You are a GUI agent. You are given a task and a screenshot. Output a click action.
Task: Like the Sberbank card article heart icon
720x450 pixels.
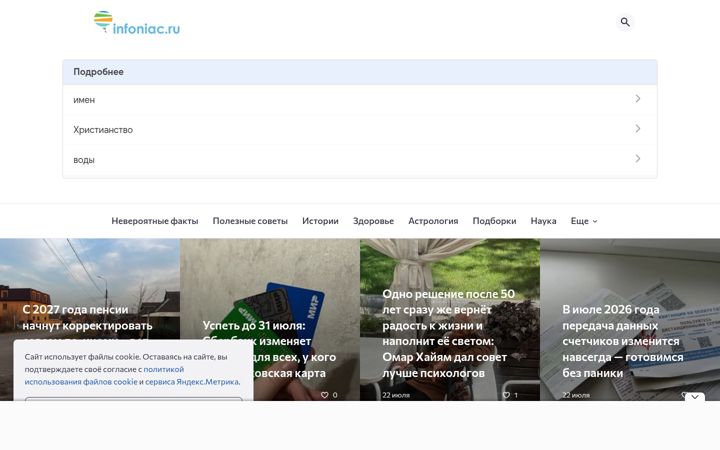click(325, 395)
